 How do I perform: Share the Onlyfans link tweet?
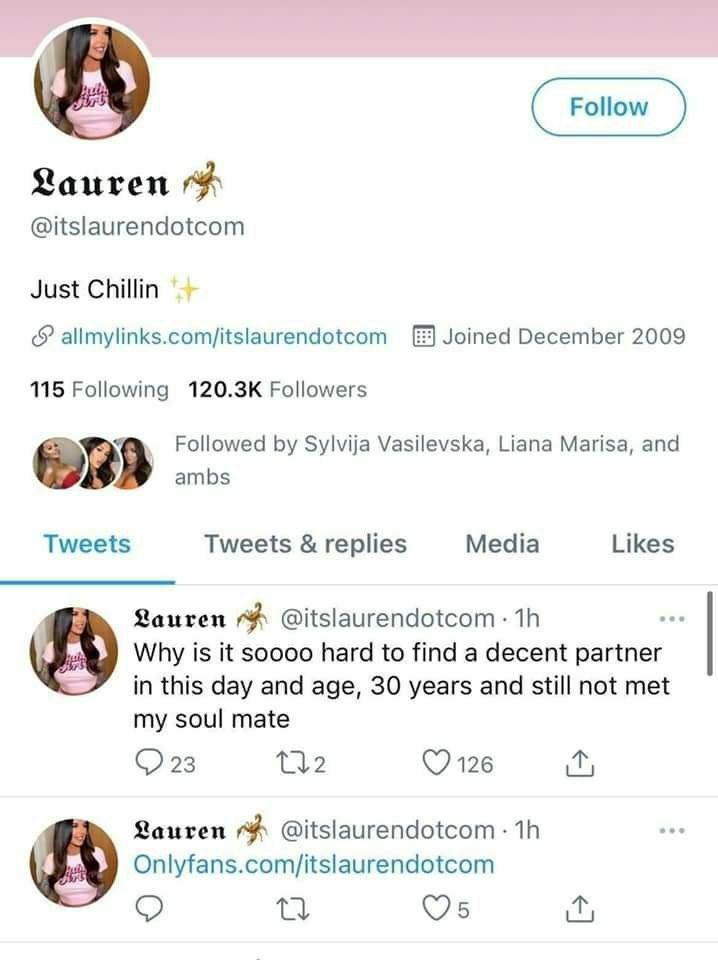[579, 909]
